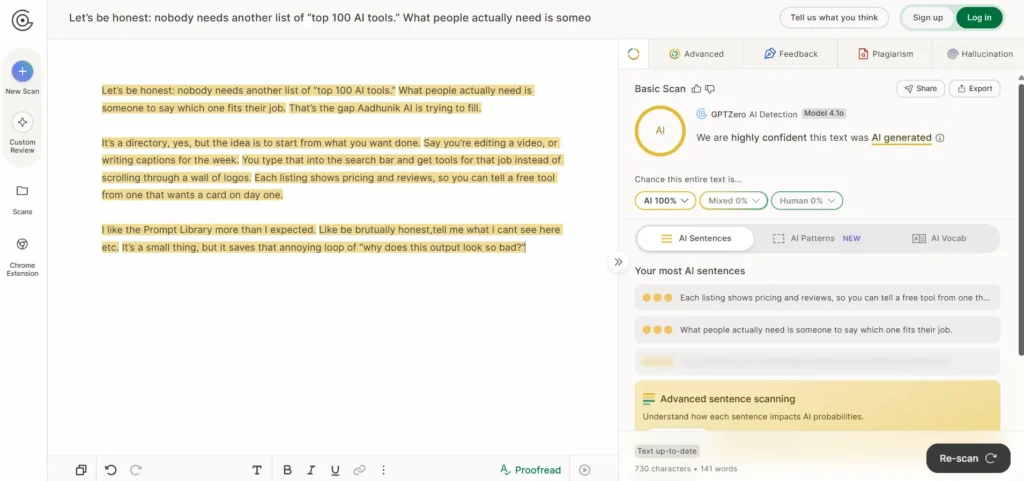Click the Share button
The image size is (1024, 481).
click(920, 89)
